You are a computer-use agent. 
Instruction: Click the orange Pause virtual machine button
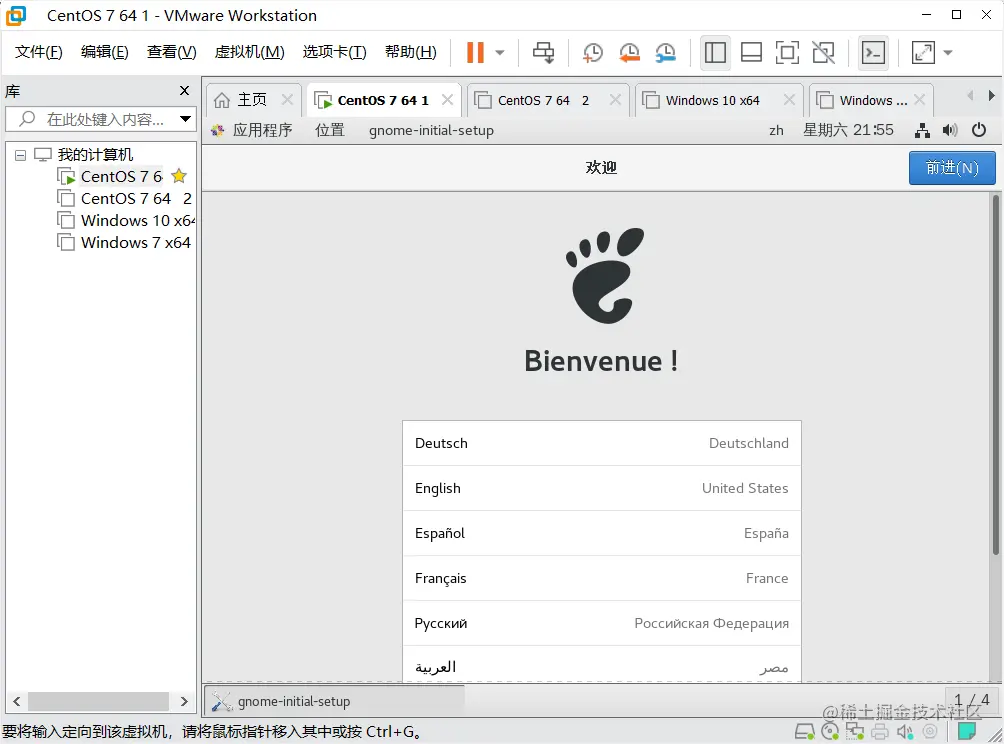475,53
